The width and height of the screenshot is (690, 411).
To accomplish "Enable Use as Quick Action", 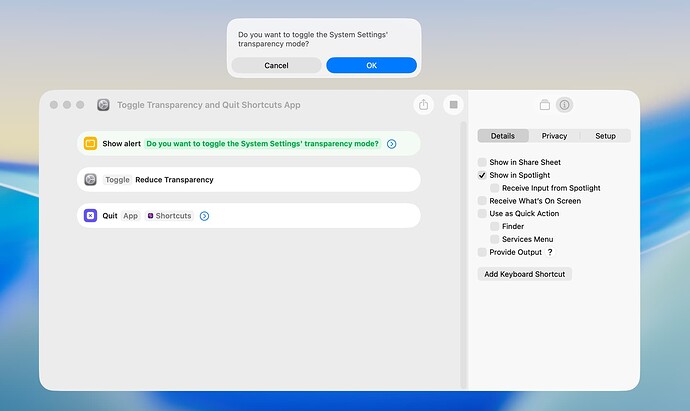I will point(482,213).
